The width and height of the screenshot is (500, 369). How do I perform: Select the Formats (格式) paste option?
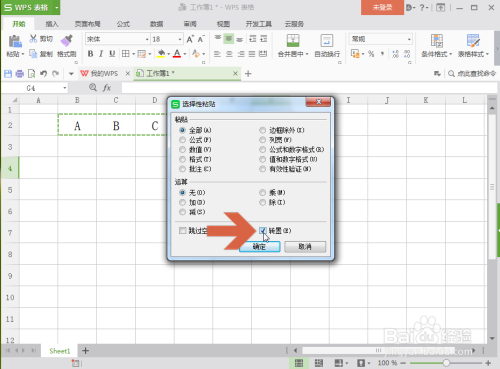click(x=182, y=159)
